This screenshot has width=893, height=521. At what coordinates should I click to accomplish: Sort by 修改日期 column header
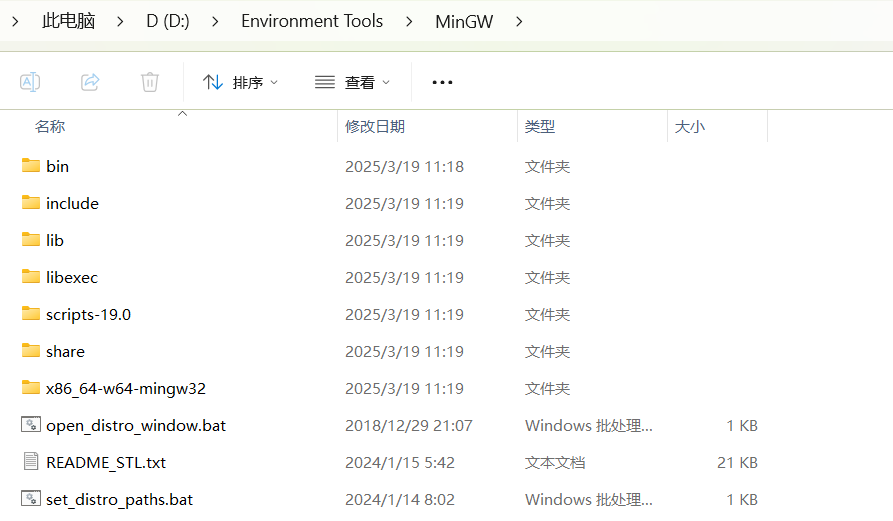(375, 127)
